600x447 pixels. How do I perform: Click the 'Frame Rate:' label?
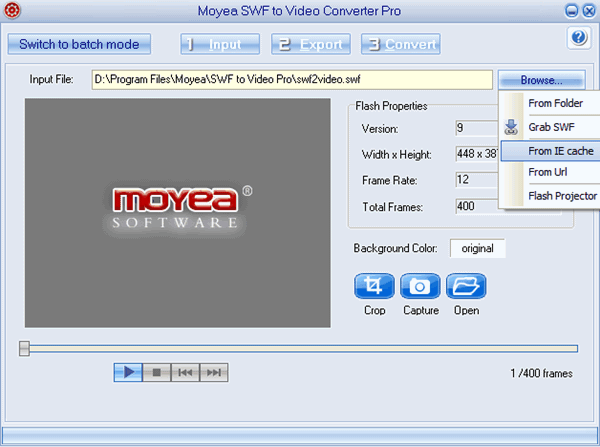coord(389,180)
